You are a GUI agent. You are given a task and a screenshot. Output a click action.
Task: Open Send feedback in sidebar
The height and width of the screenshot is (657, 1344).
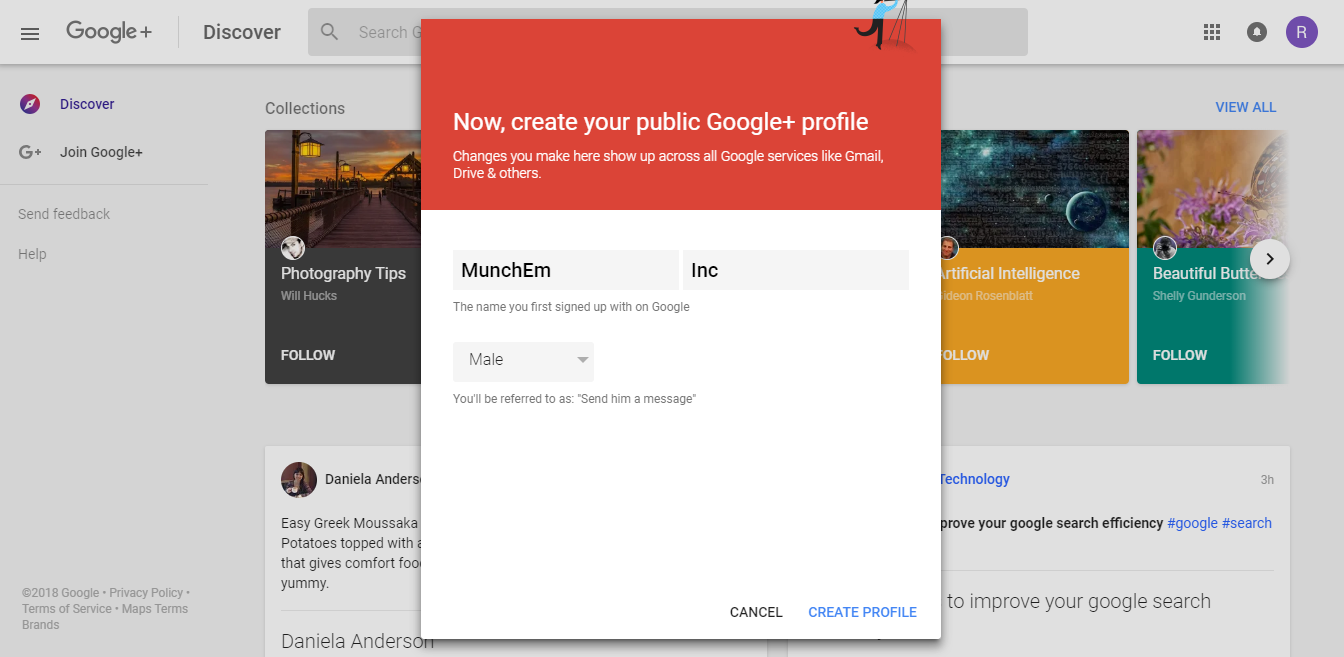pos(64,214)
